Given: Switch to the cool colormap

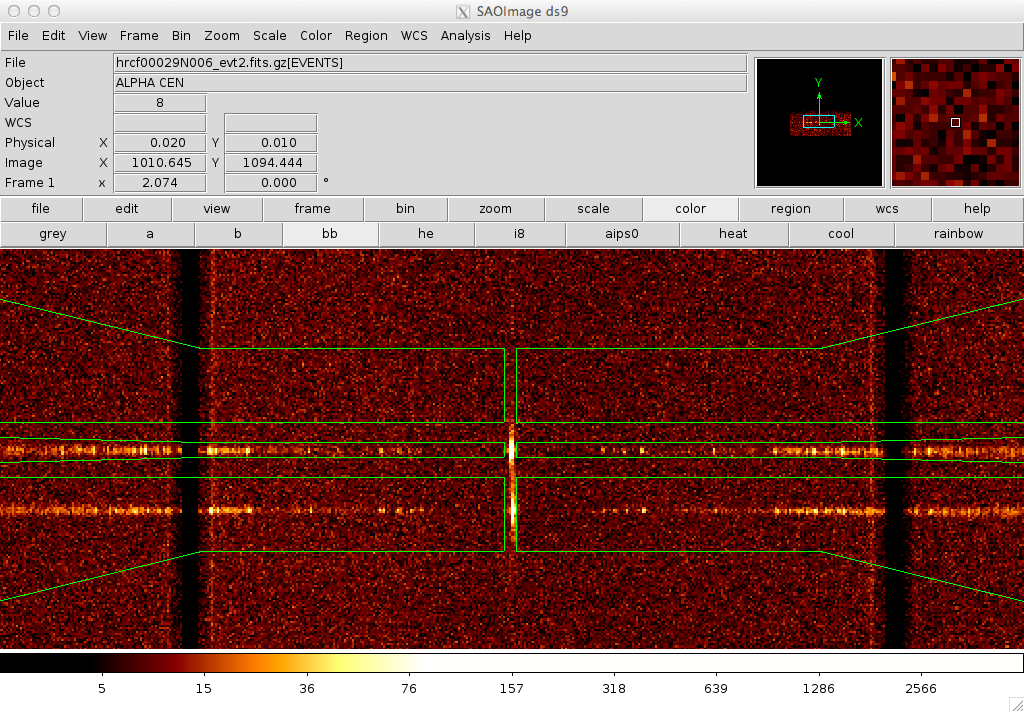Looking at the screenshot, I should 841,234.
